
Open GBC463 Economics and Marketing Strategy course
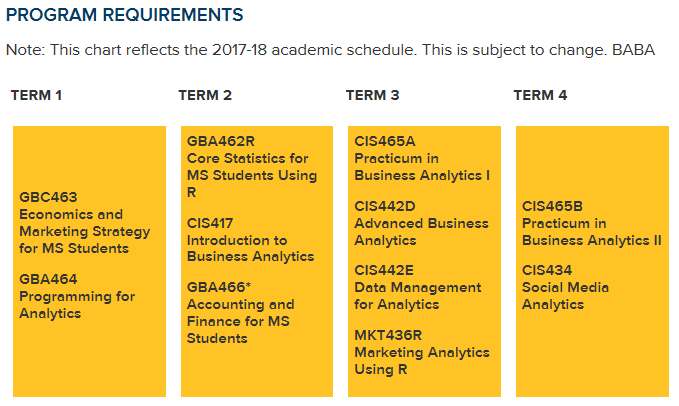(84, 222)
